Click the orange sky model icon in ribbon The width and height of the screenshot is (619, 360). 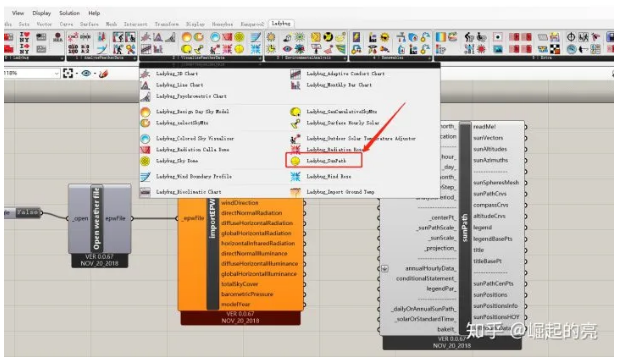[x=186, y=37]
